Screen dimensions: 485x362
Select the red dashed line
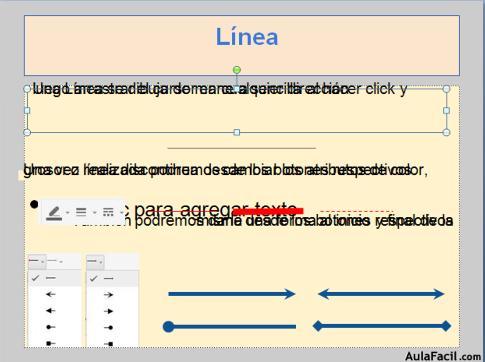(357, 211)
